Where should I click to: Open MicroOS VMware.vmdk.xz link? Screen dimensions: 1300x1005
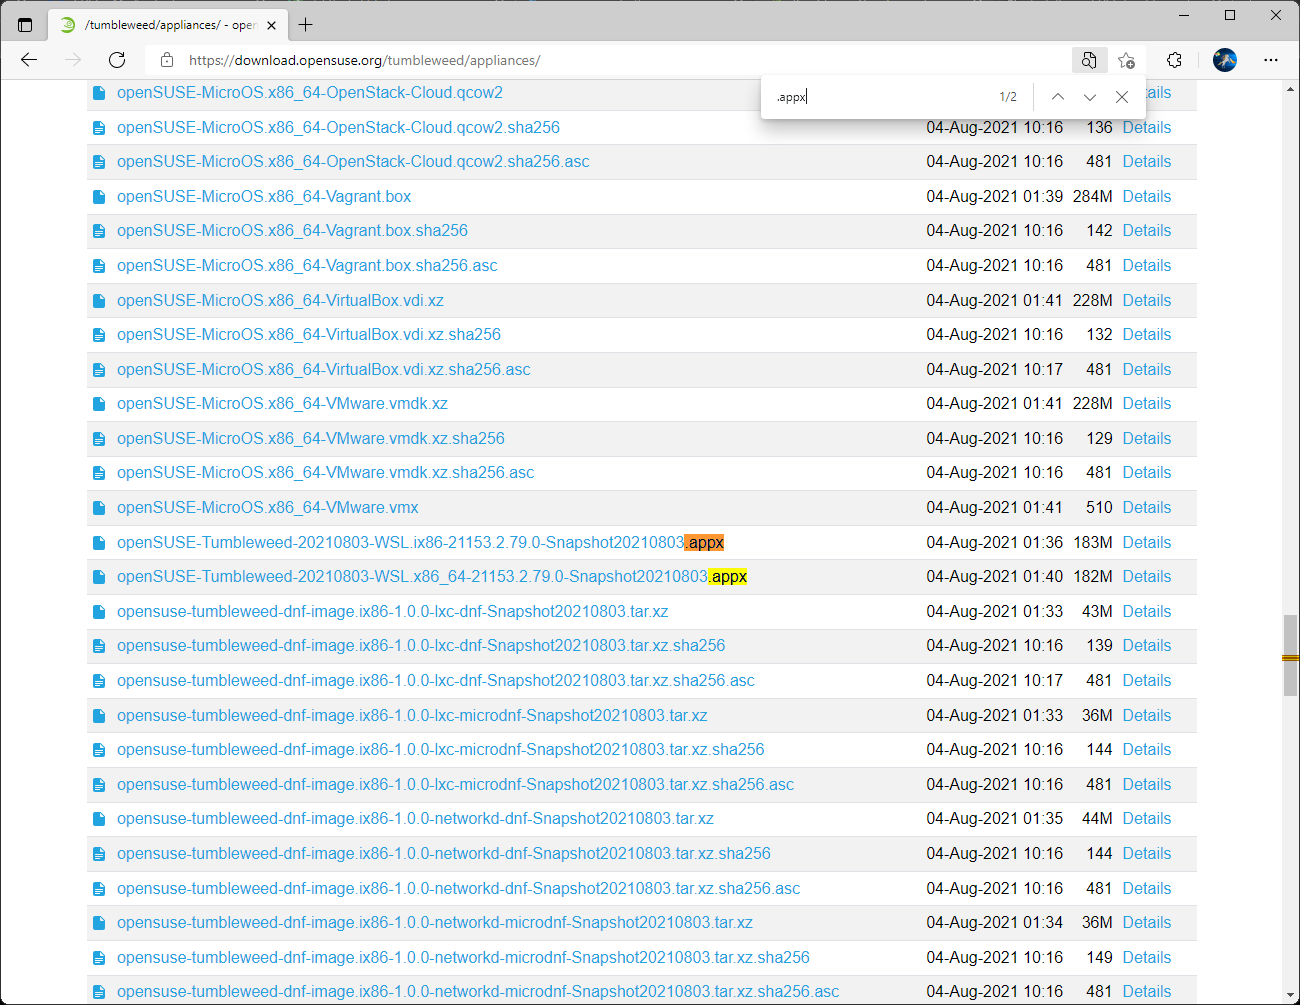(x=282, y=403)
